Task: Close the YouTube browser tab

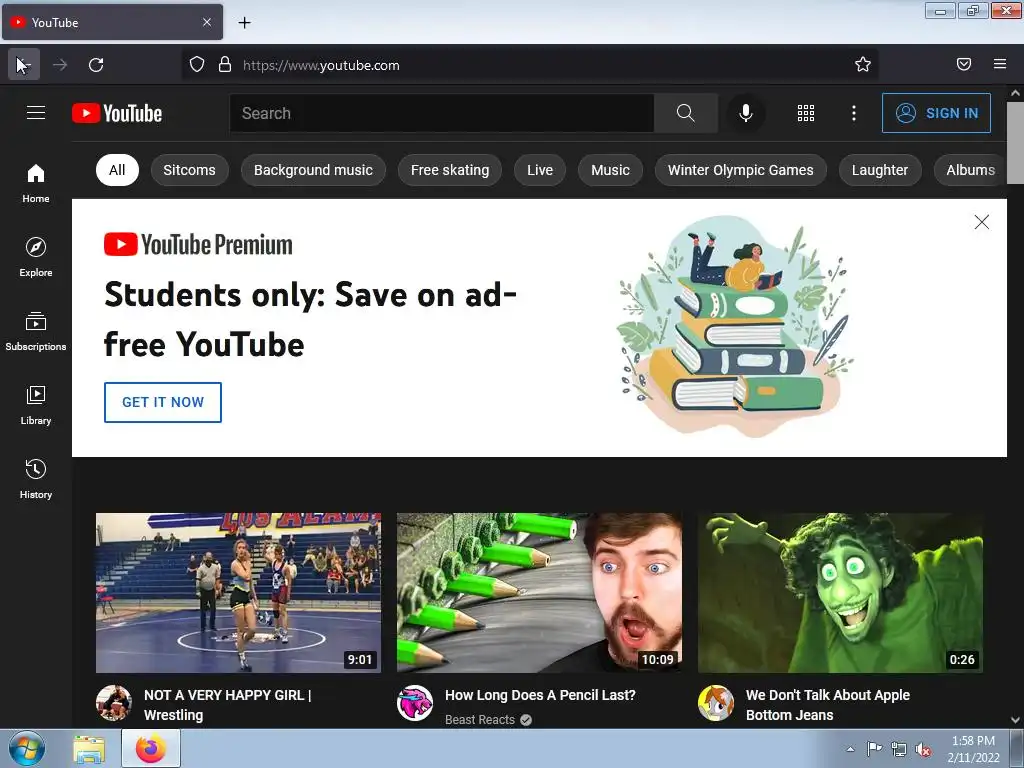Action: coord(207,22)
